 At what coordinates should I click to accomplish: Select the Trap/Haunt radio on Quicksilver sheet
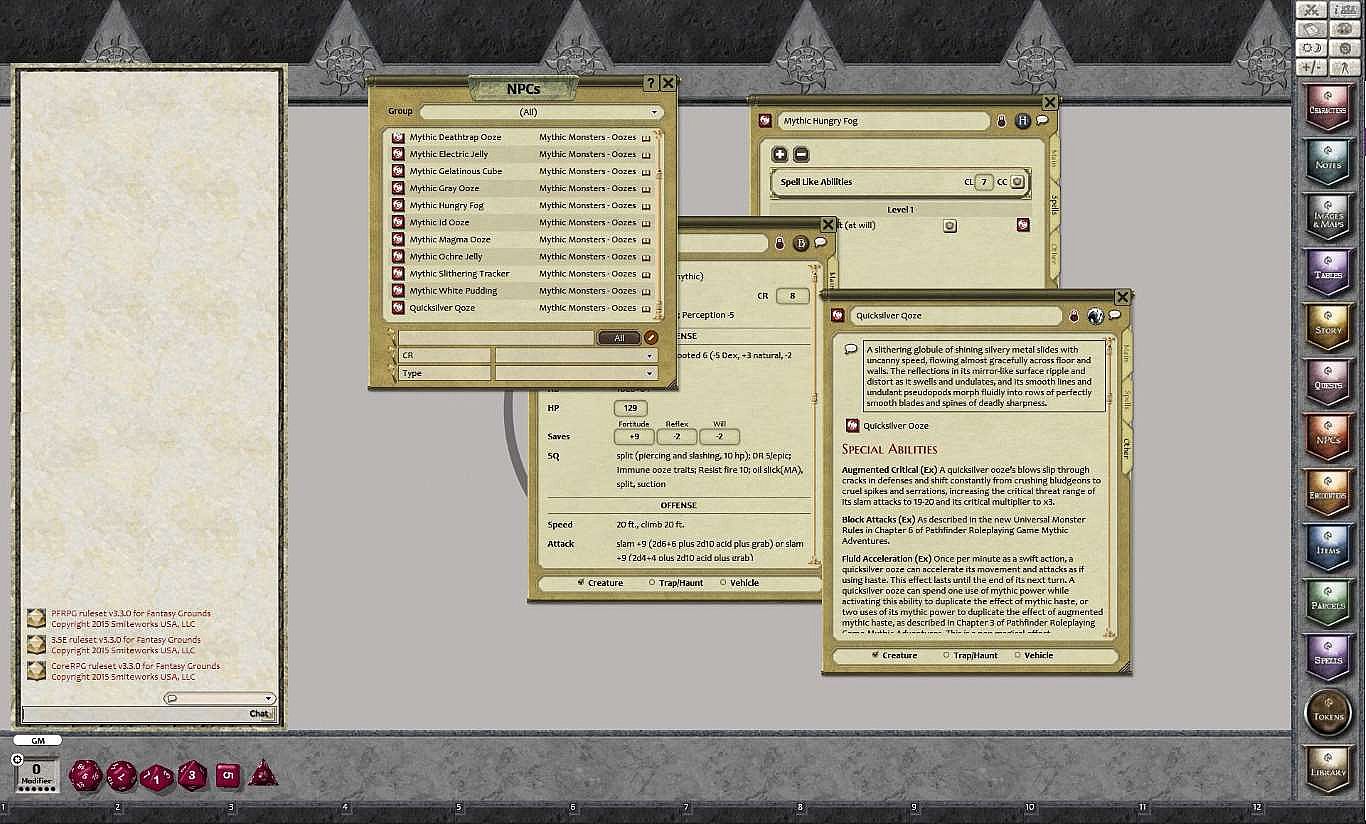(947, 656)
